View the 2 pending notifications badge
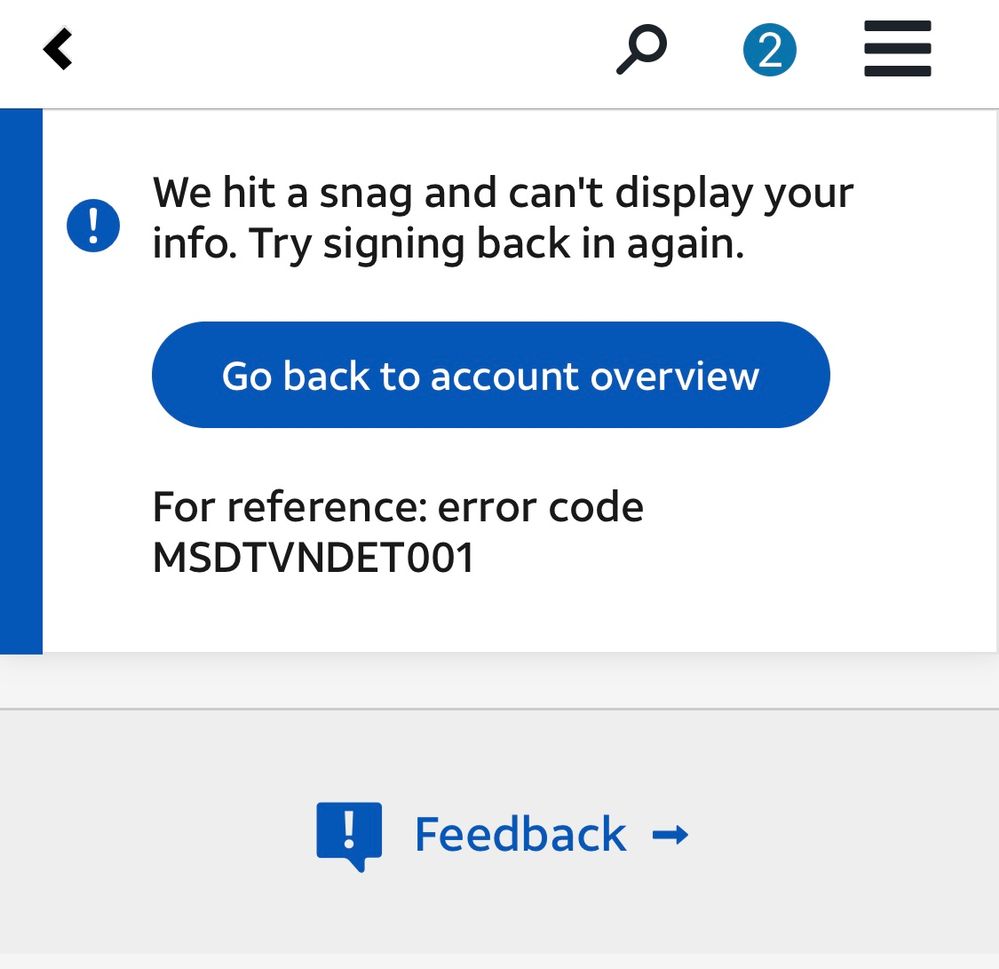 769,50
